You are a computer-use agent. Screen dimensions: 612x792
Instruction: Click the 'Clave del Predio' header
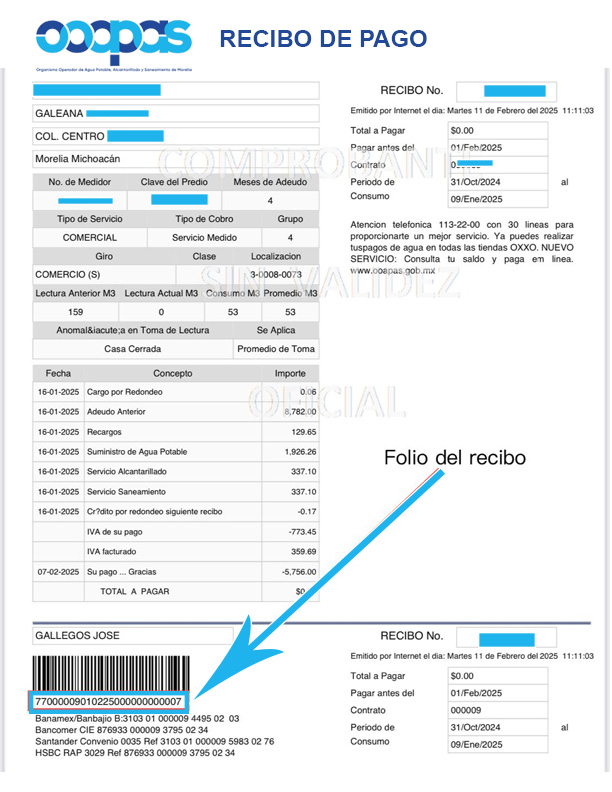174,182
